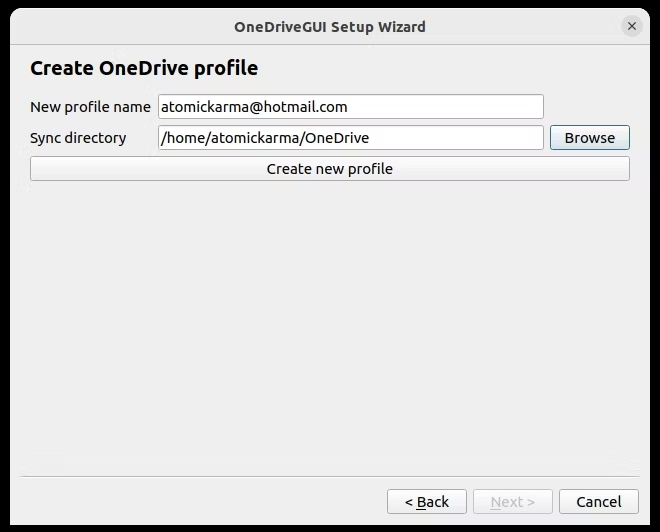Click the disabled Next > button
Image resolution: width=660 pixels, height=532 pixels.
[513, 502]
